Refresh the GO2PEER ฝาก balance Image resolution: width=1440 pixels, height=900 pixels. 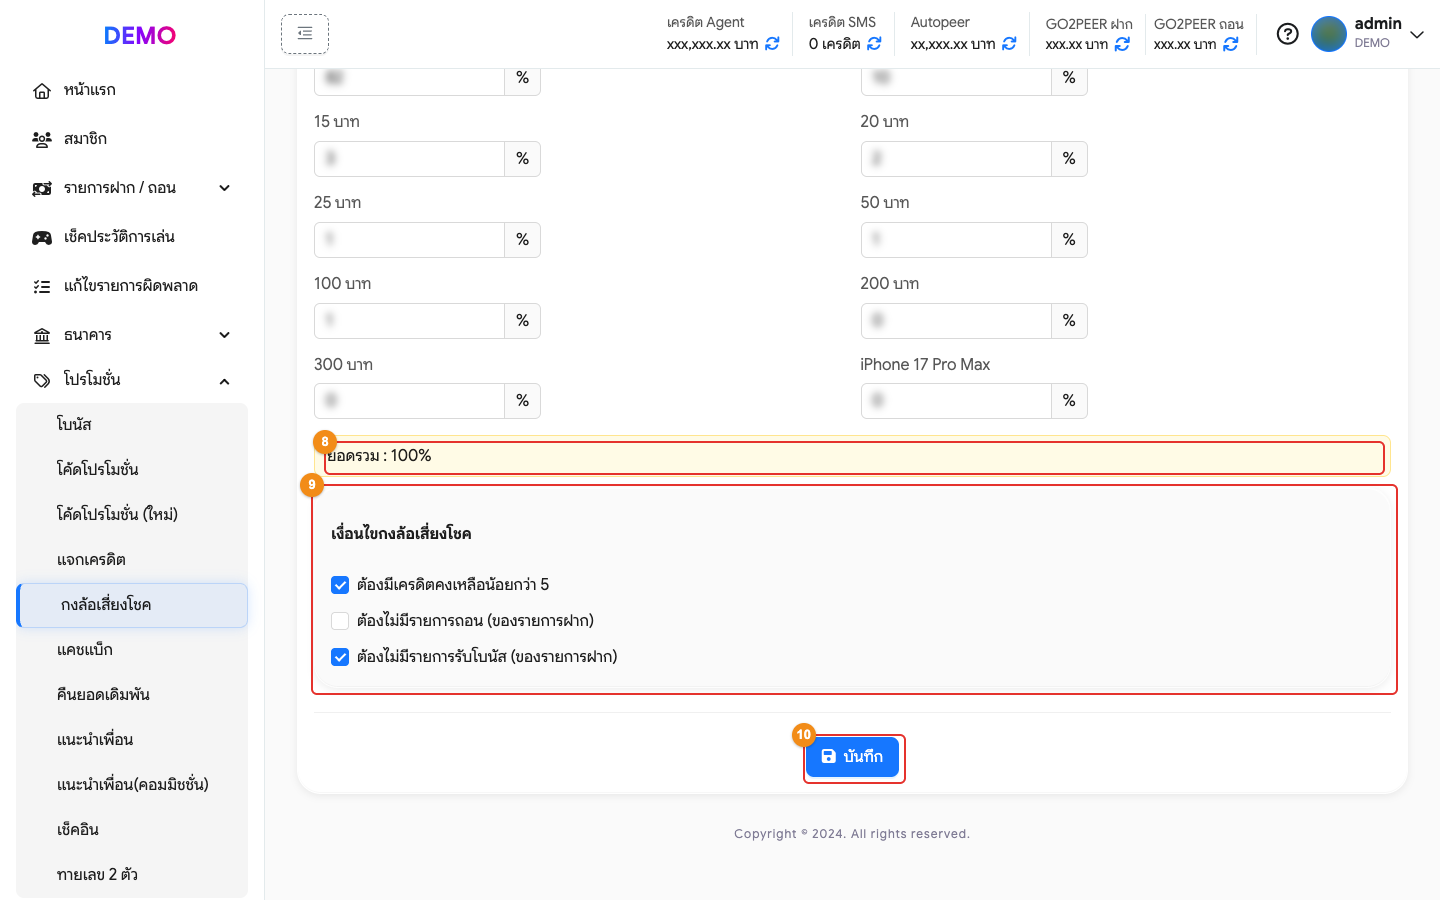click(1122, 44)
